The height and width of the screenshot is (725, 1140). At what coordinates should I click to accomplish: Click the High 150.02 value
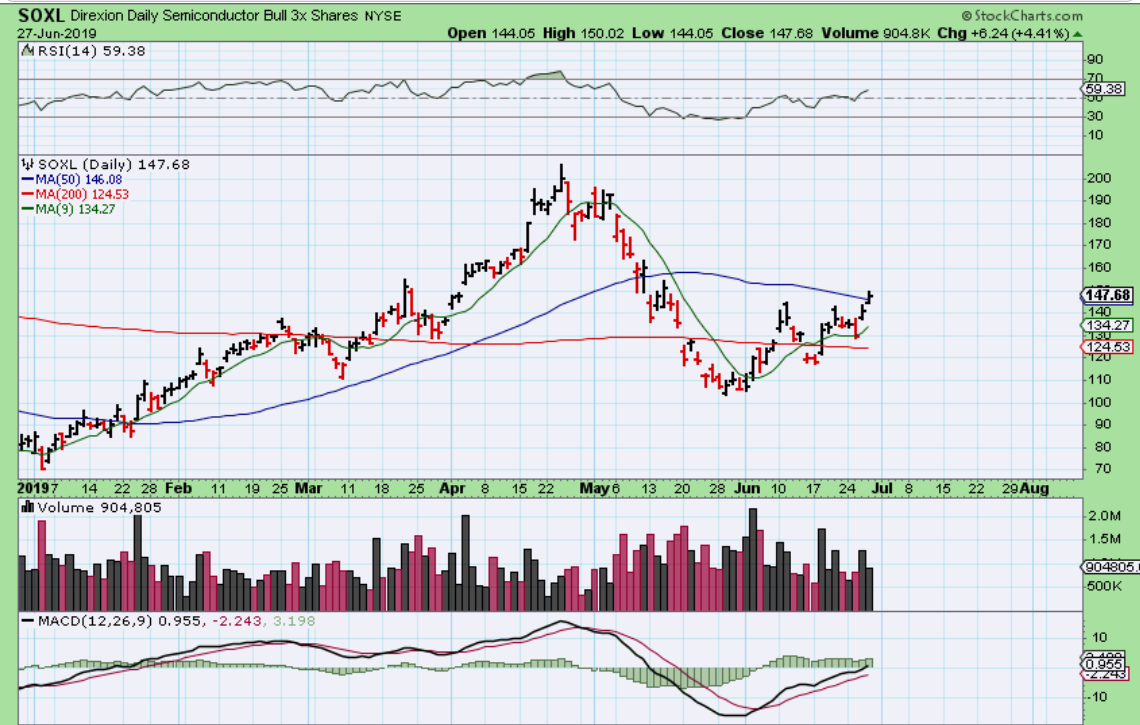[584, 33]
